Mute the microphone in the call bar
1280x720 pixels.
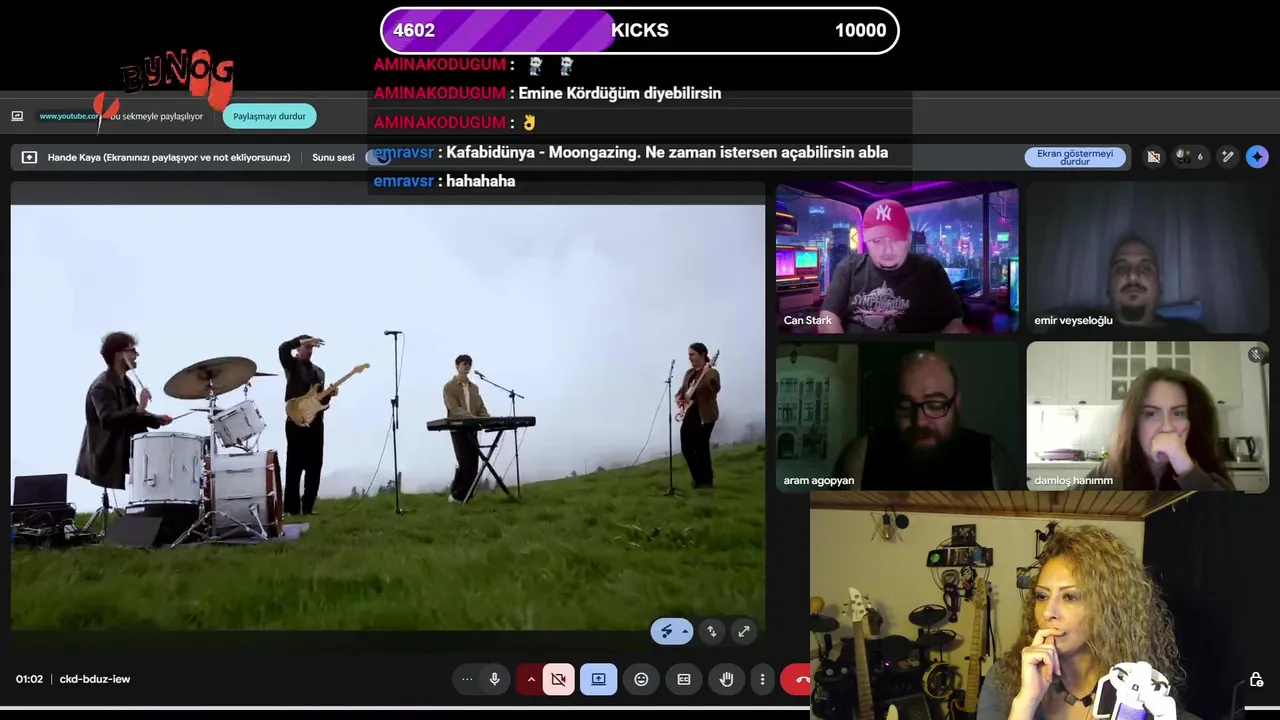click(494, 679)
